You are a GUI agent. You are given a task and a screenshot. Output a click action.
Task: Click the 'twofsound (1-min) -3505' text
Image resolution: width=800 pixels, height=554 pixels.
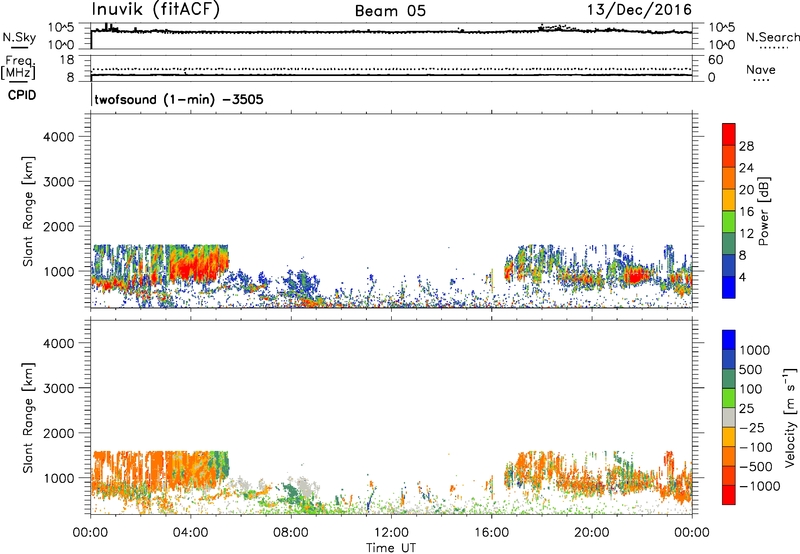(179, 99)
